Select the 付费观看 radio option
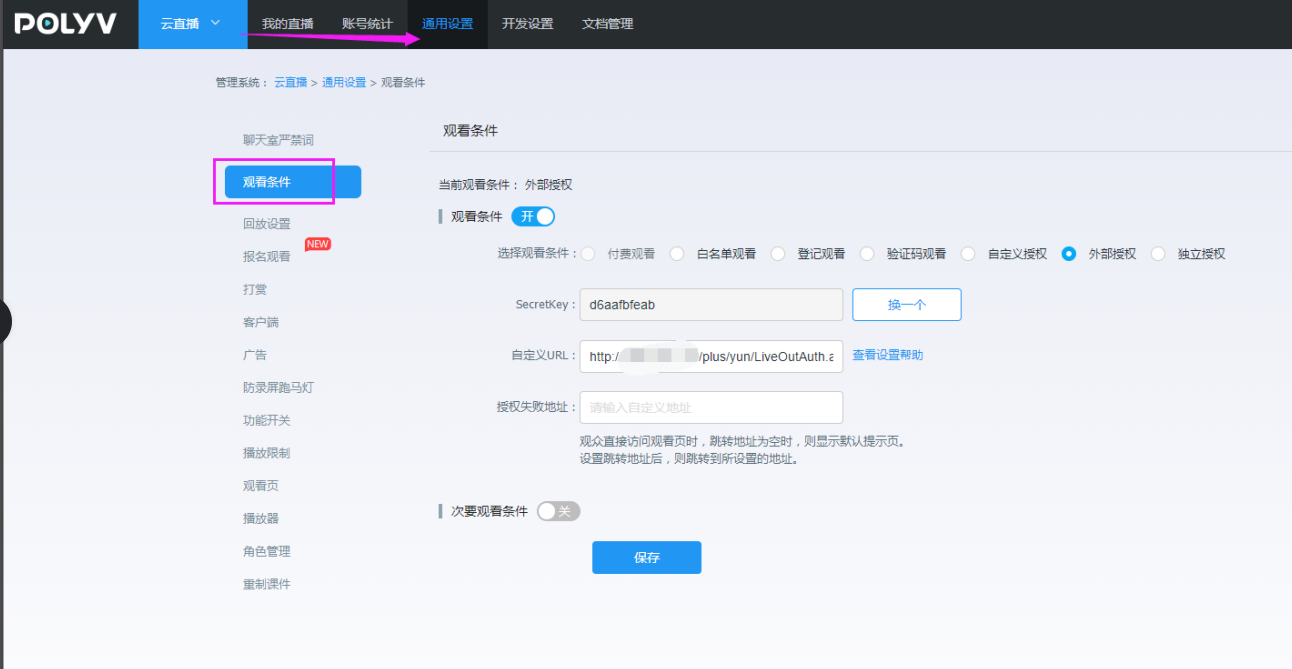 click(x=589, y=254)
